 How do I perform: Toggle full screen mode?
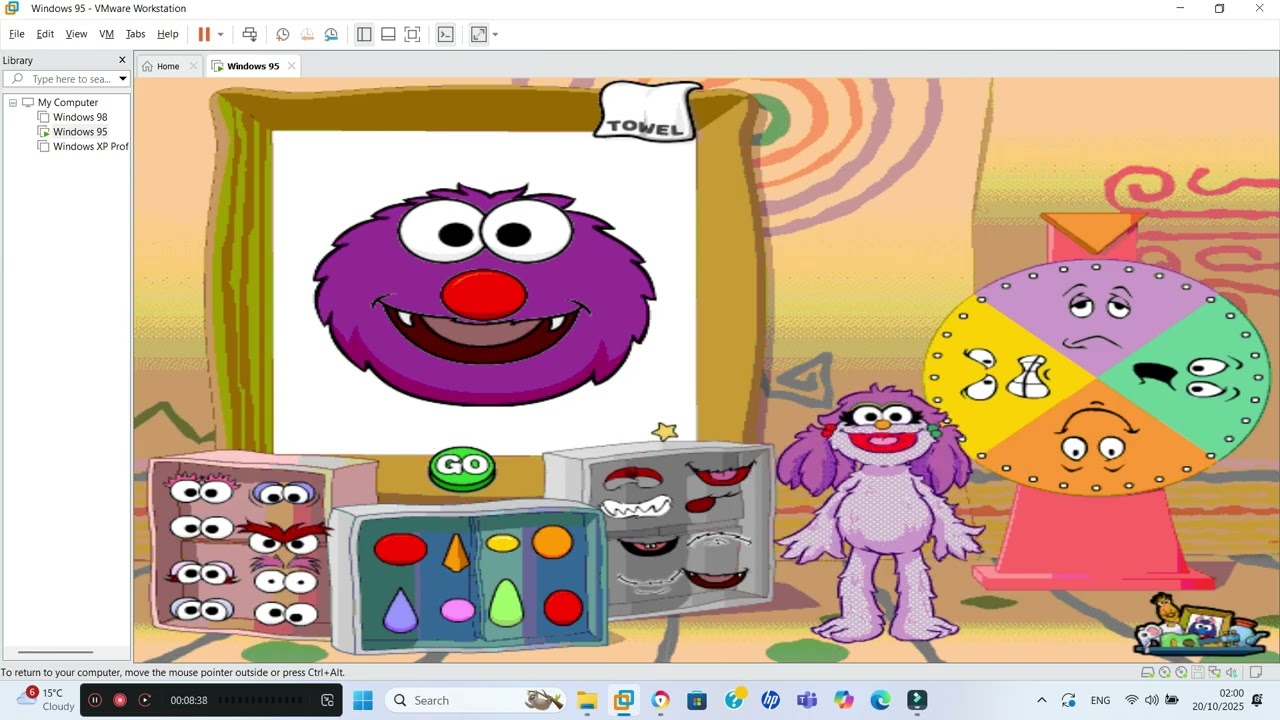pyautogui.click(x=412, y=34)
